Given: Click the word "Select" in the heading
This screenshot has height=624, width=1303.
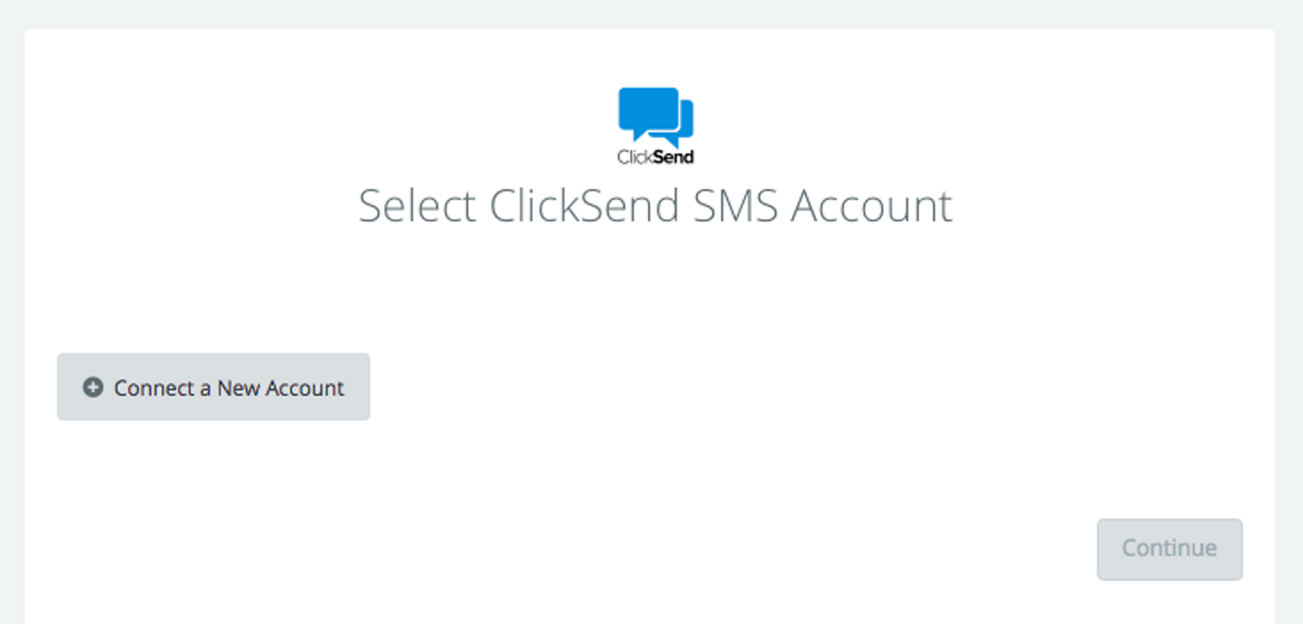Looking at the screenshot, I should coord(417,206).
